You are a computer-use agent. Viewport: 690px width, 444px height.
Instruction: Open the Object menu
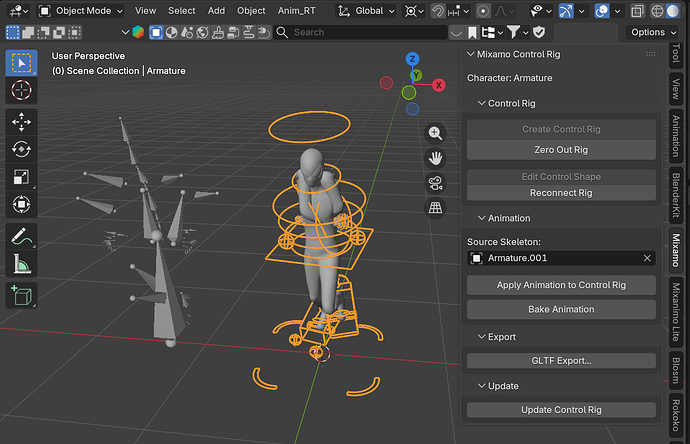coord(251,11)
